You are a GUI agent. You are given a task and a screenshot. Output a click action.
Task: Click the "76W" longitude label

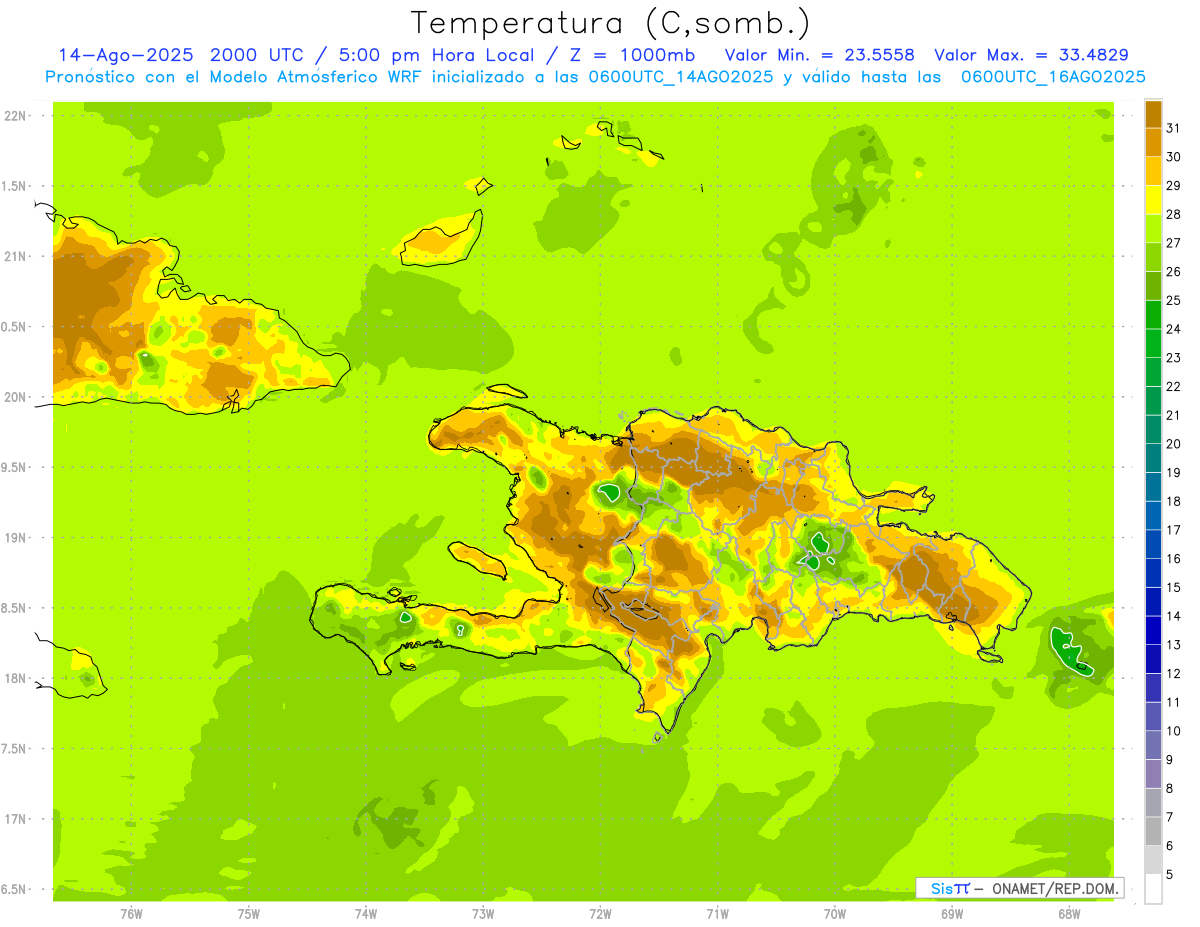coord(131,913)
